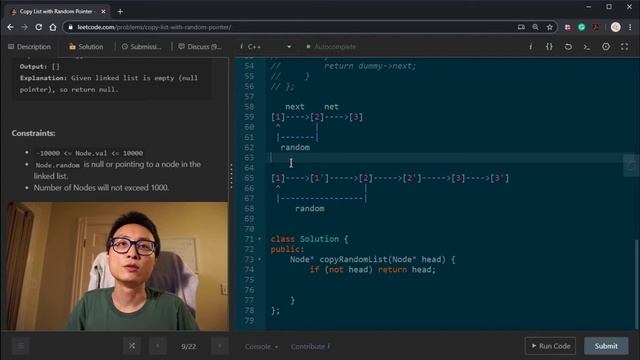Image resolution: width=640 pixels, height=360 pixels.
Task: Open the Grammarly extension icon
Action: tap(582, 27)
